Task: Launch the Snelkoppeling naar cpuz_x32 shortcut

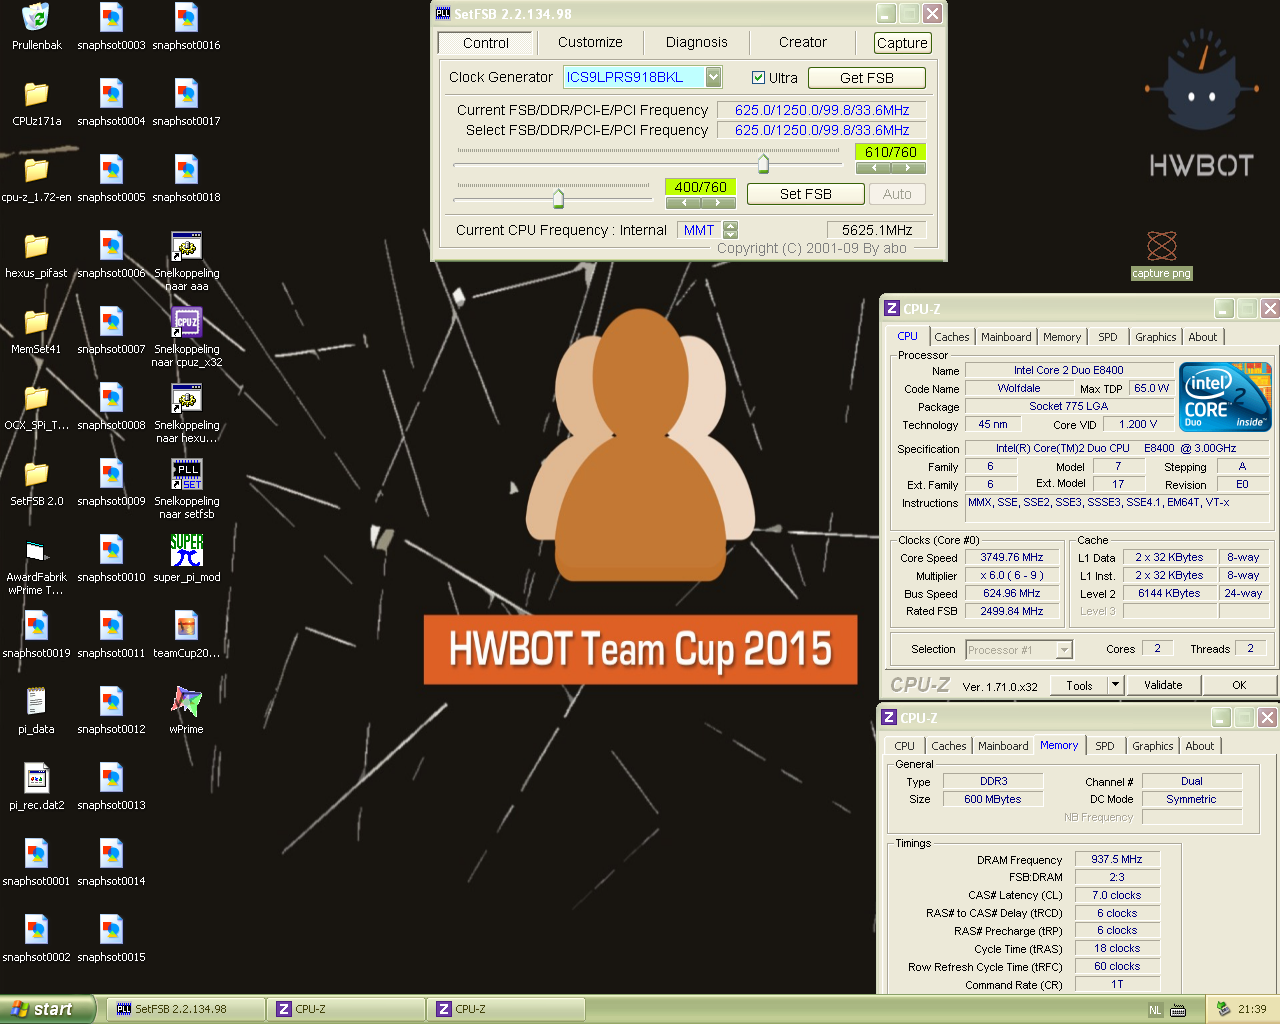Action: 186,338
